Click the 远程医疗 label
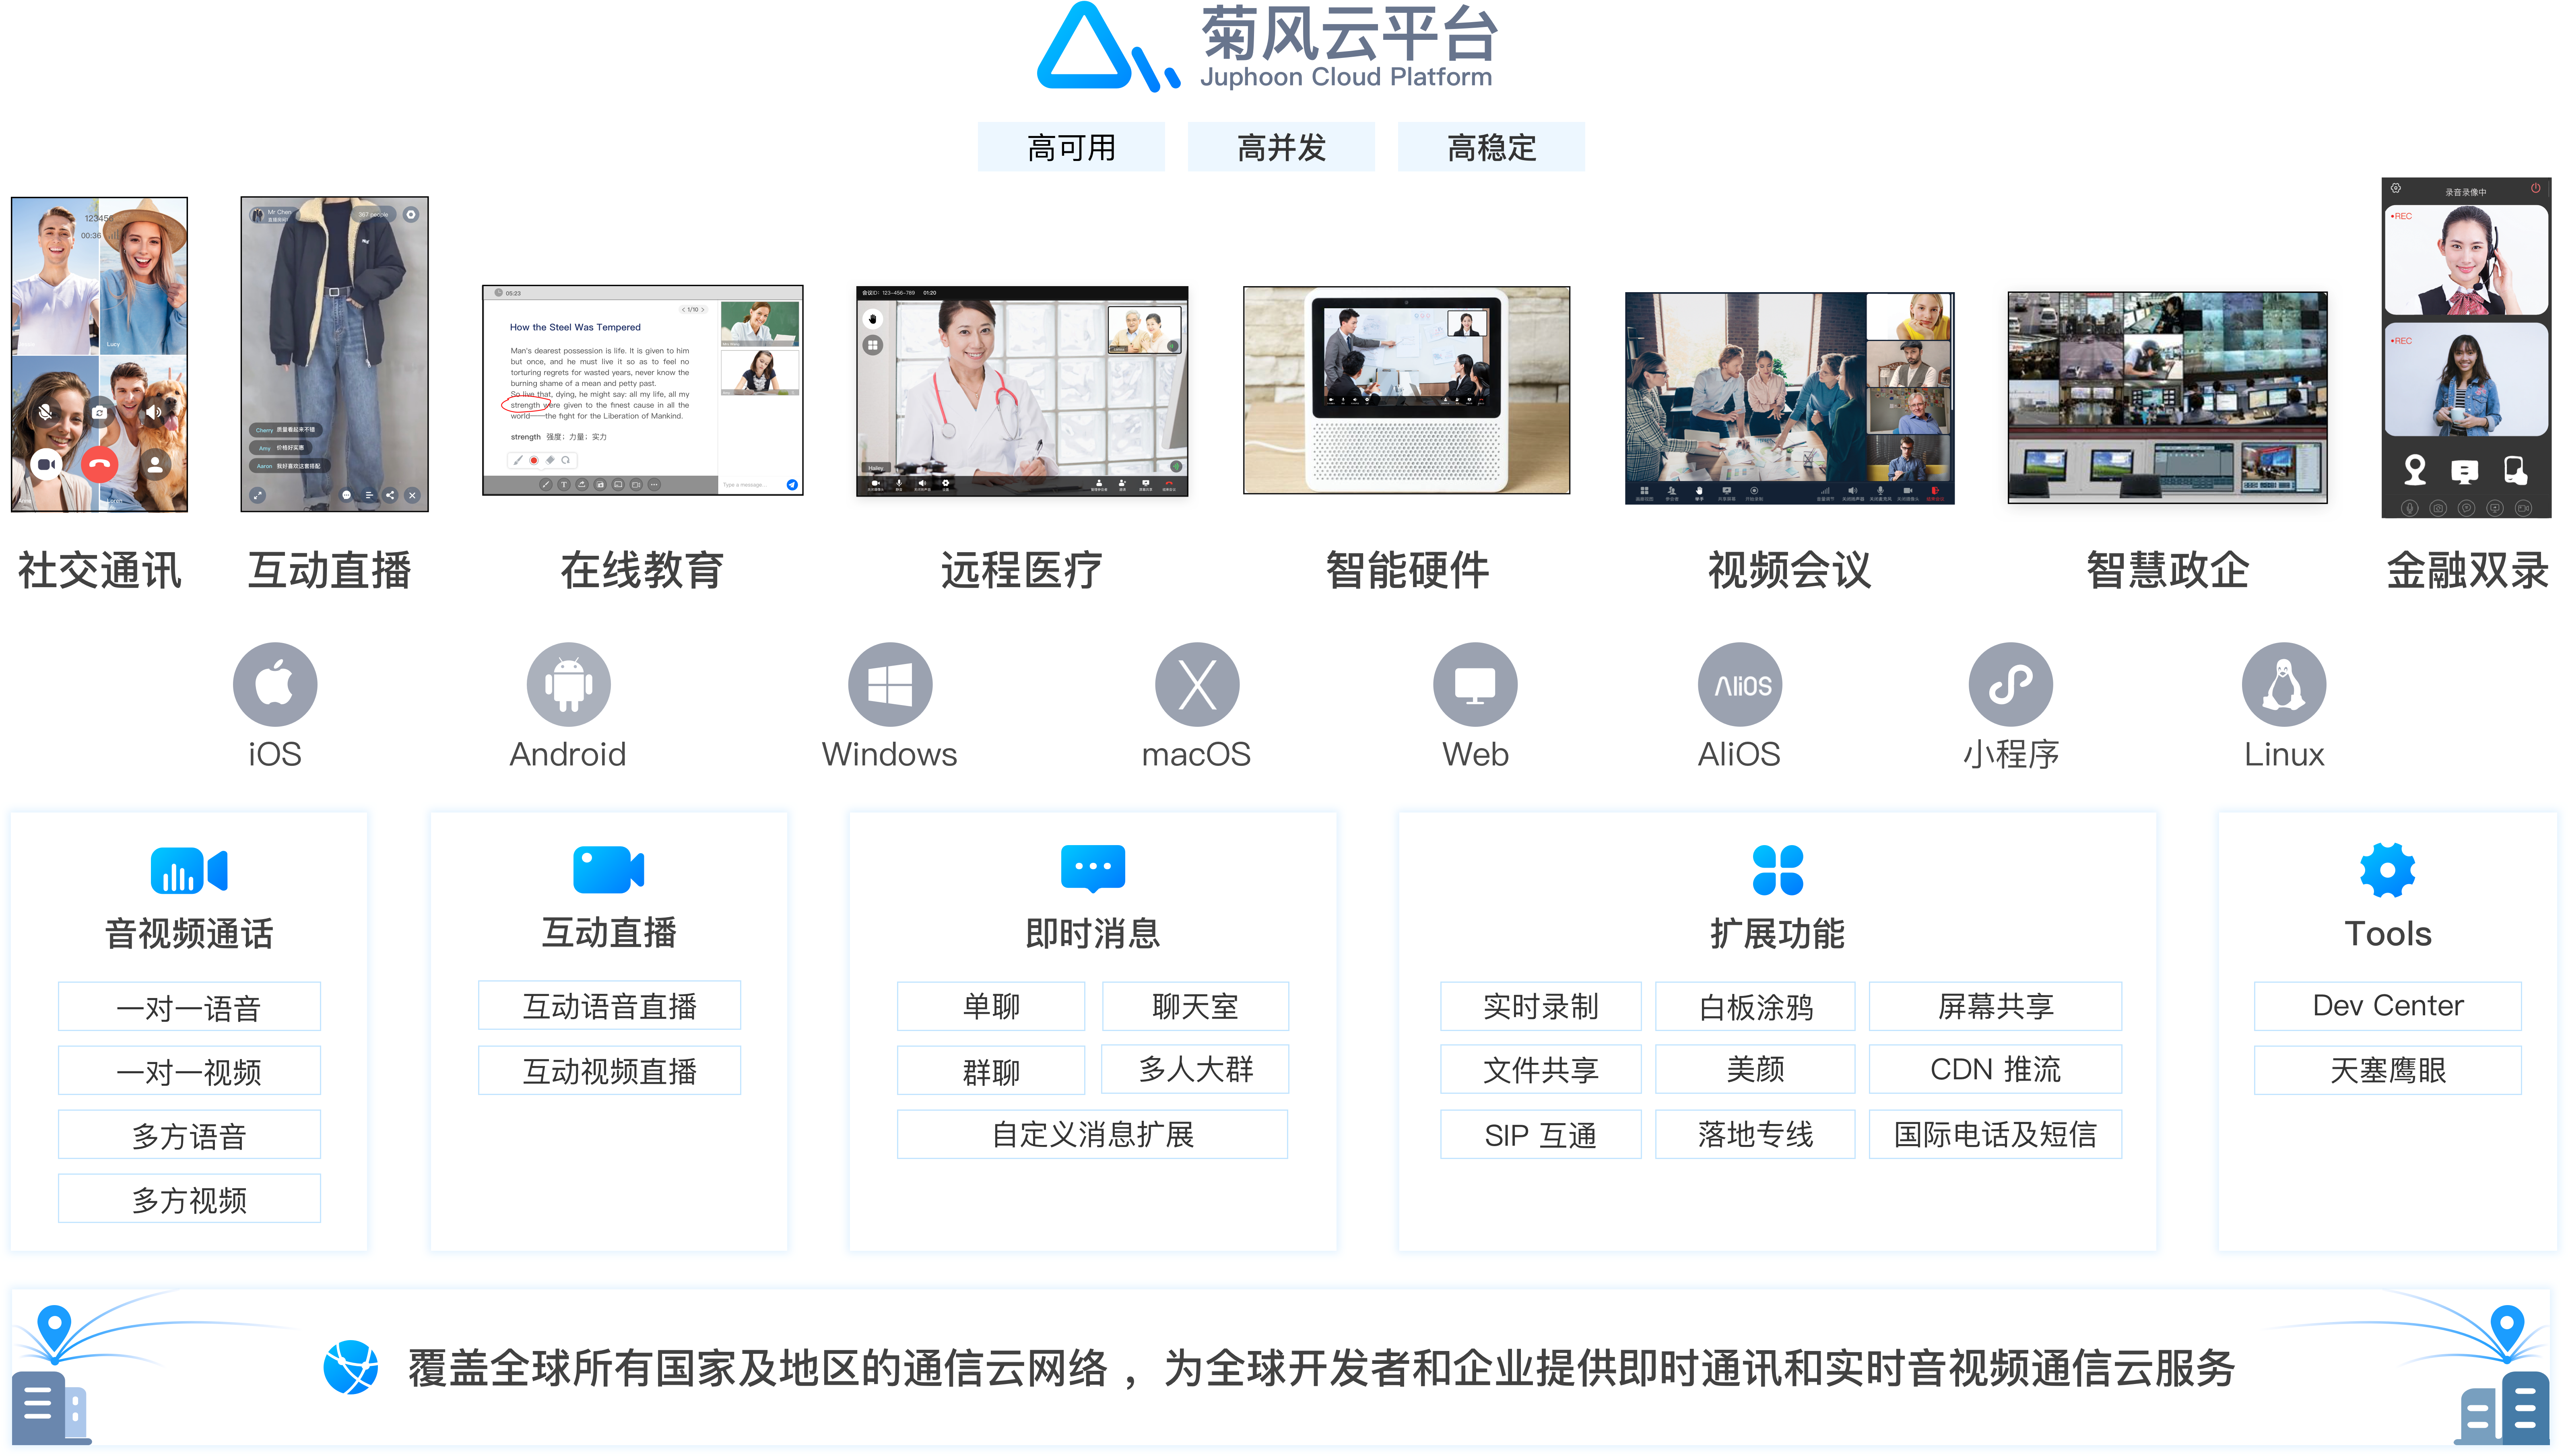The height and width of the screenshot is (1456, 2568). click(x=1022, y=570)
